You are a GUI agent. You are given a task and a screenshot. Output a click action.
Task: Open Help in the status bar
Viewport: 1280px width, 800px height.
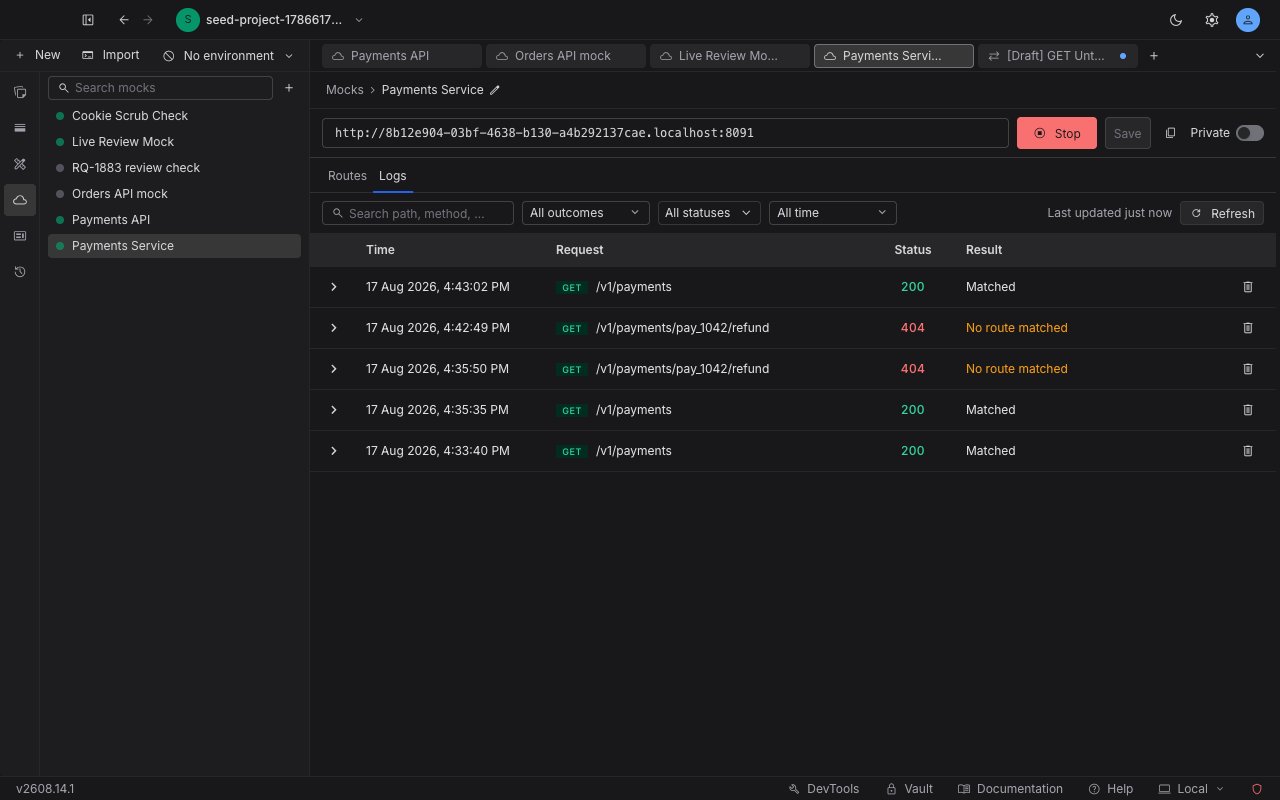(1111, 789)
